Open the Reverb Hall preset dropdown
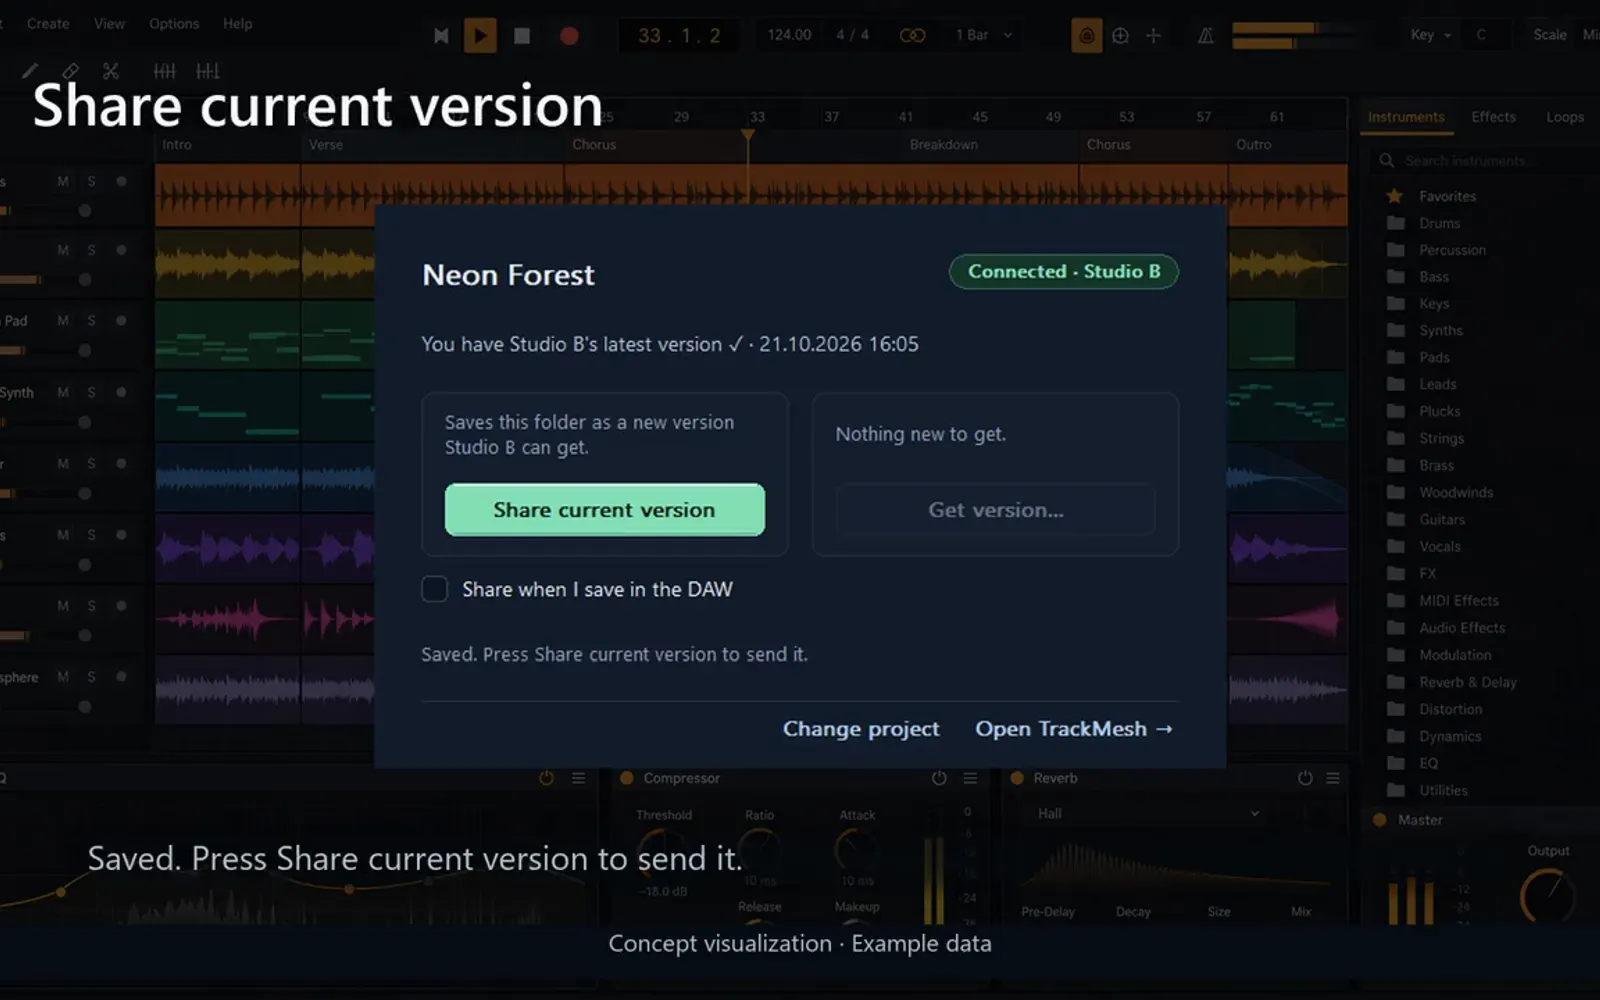The image size is (1600, 1000). point(1148,814)
